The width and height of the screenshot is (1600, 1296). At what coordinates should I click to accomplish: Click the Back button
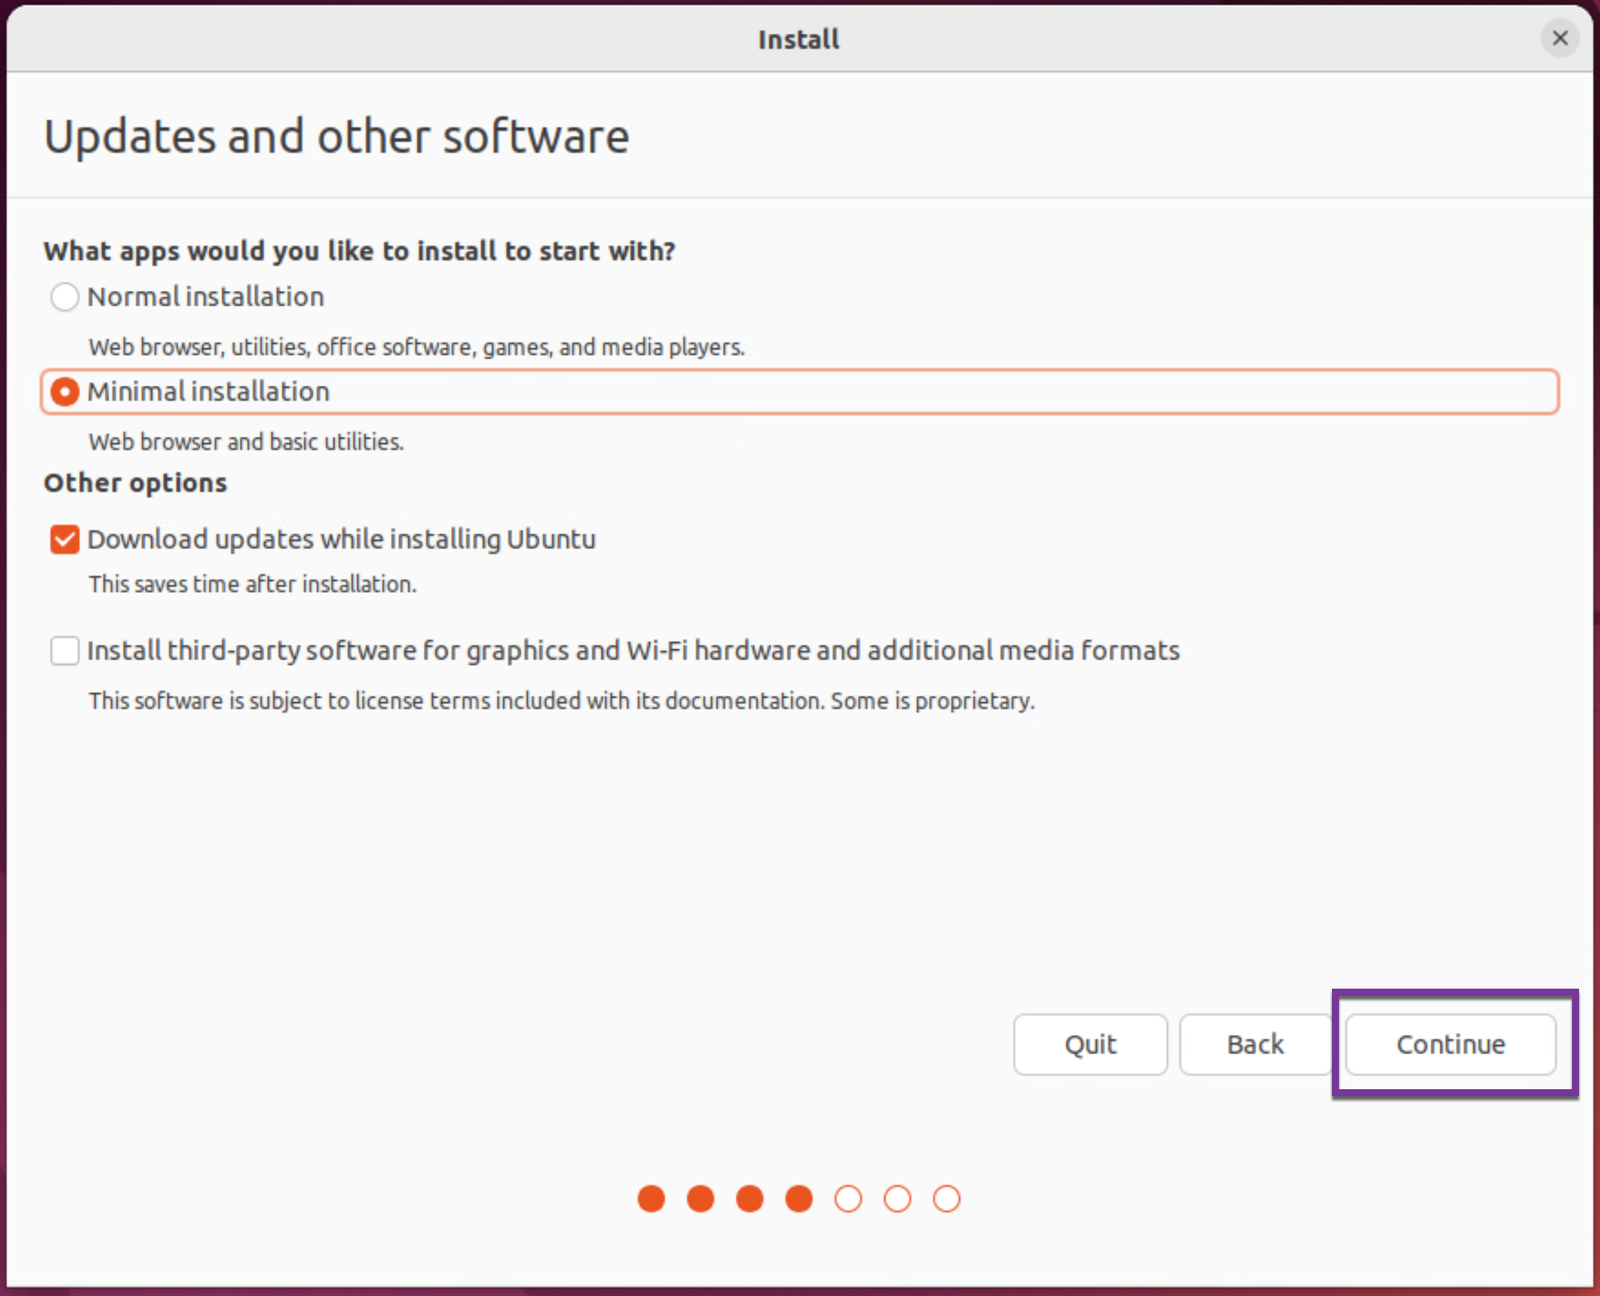click(x=1255, y=1044)
